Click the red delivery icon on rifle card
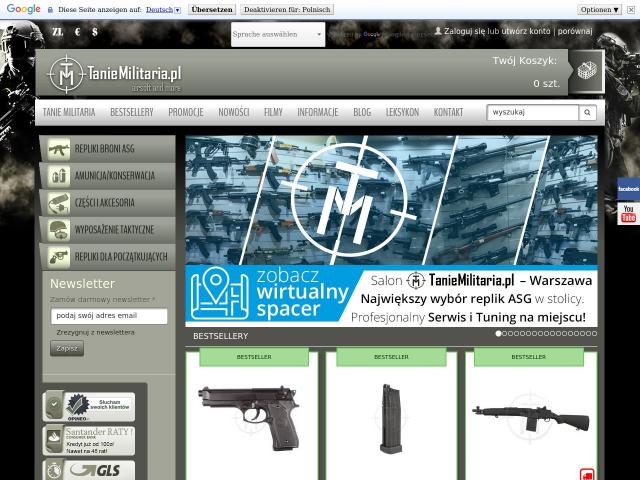This screenshot has height=480, width=640. 587,475
